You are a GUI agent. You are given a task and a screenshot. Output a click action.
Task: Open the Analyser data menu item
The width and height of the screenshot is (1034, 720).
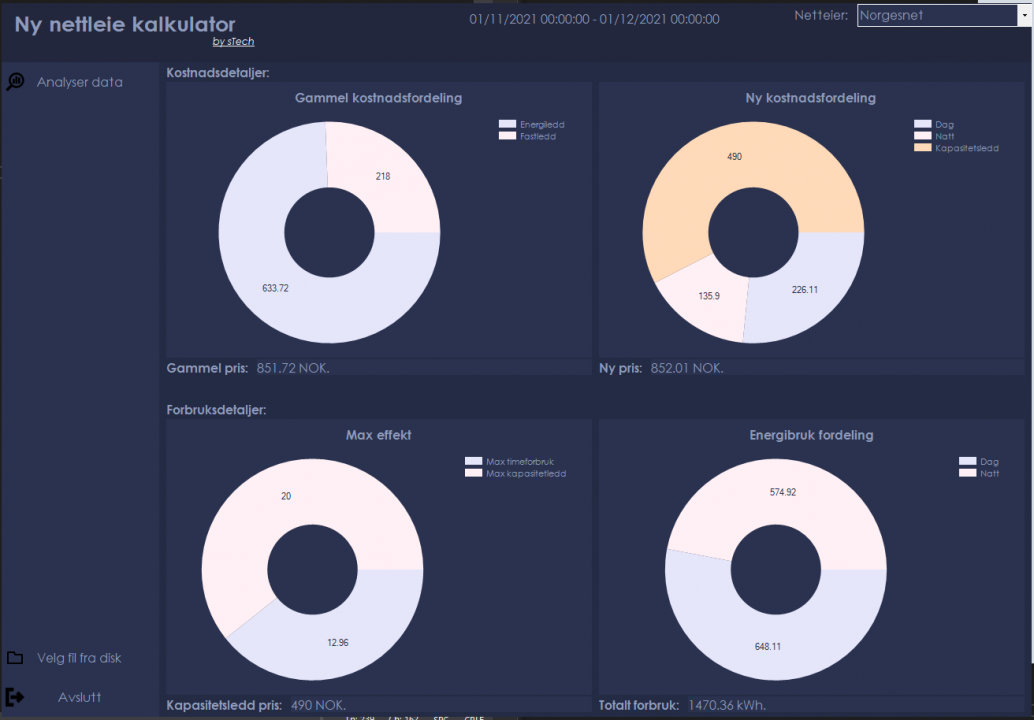[80, 82]
